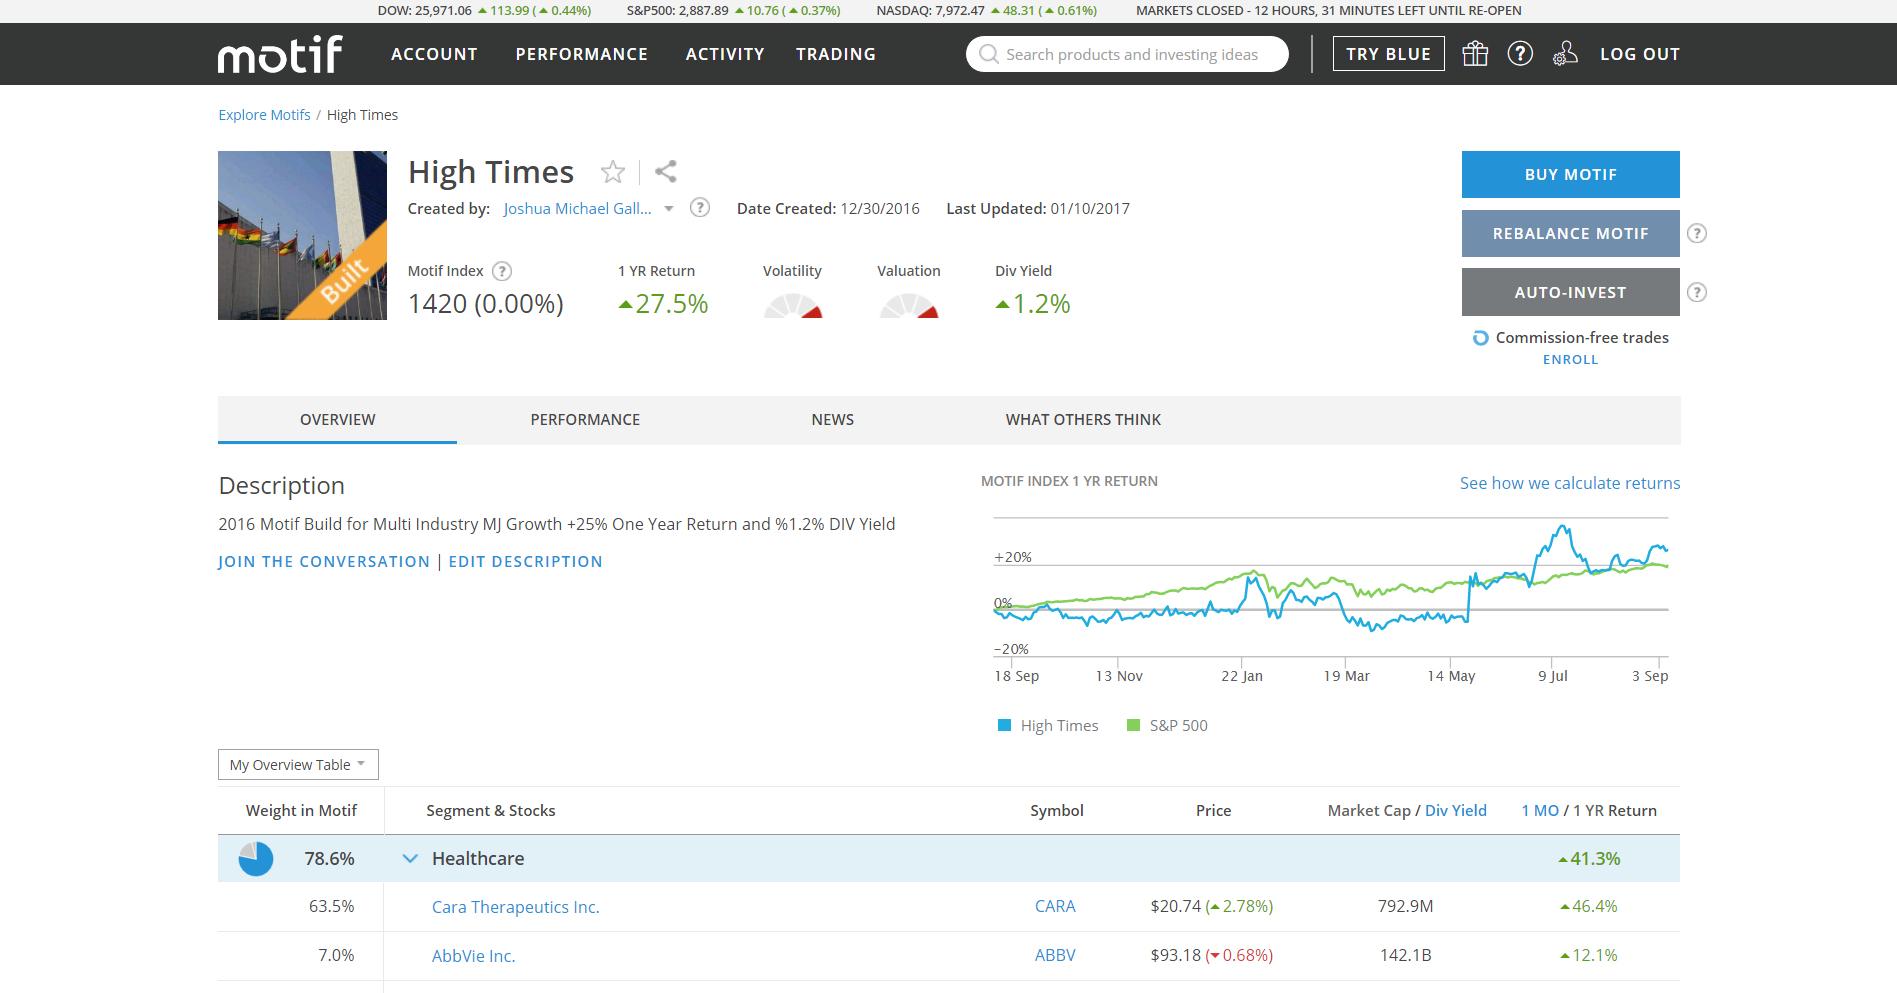Open See how we calculate returns
Image resolution: width=1897 pixels, height=993 pixels.
tap(1570, 483)
